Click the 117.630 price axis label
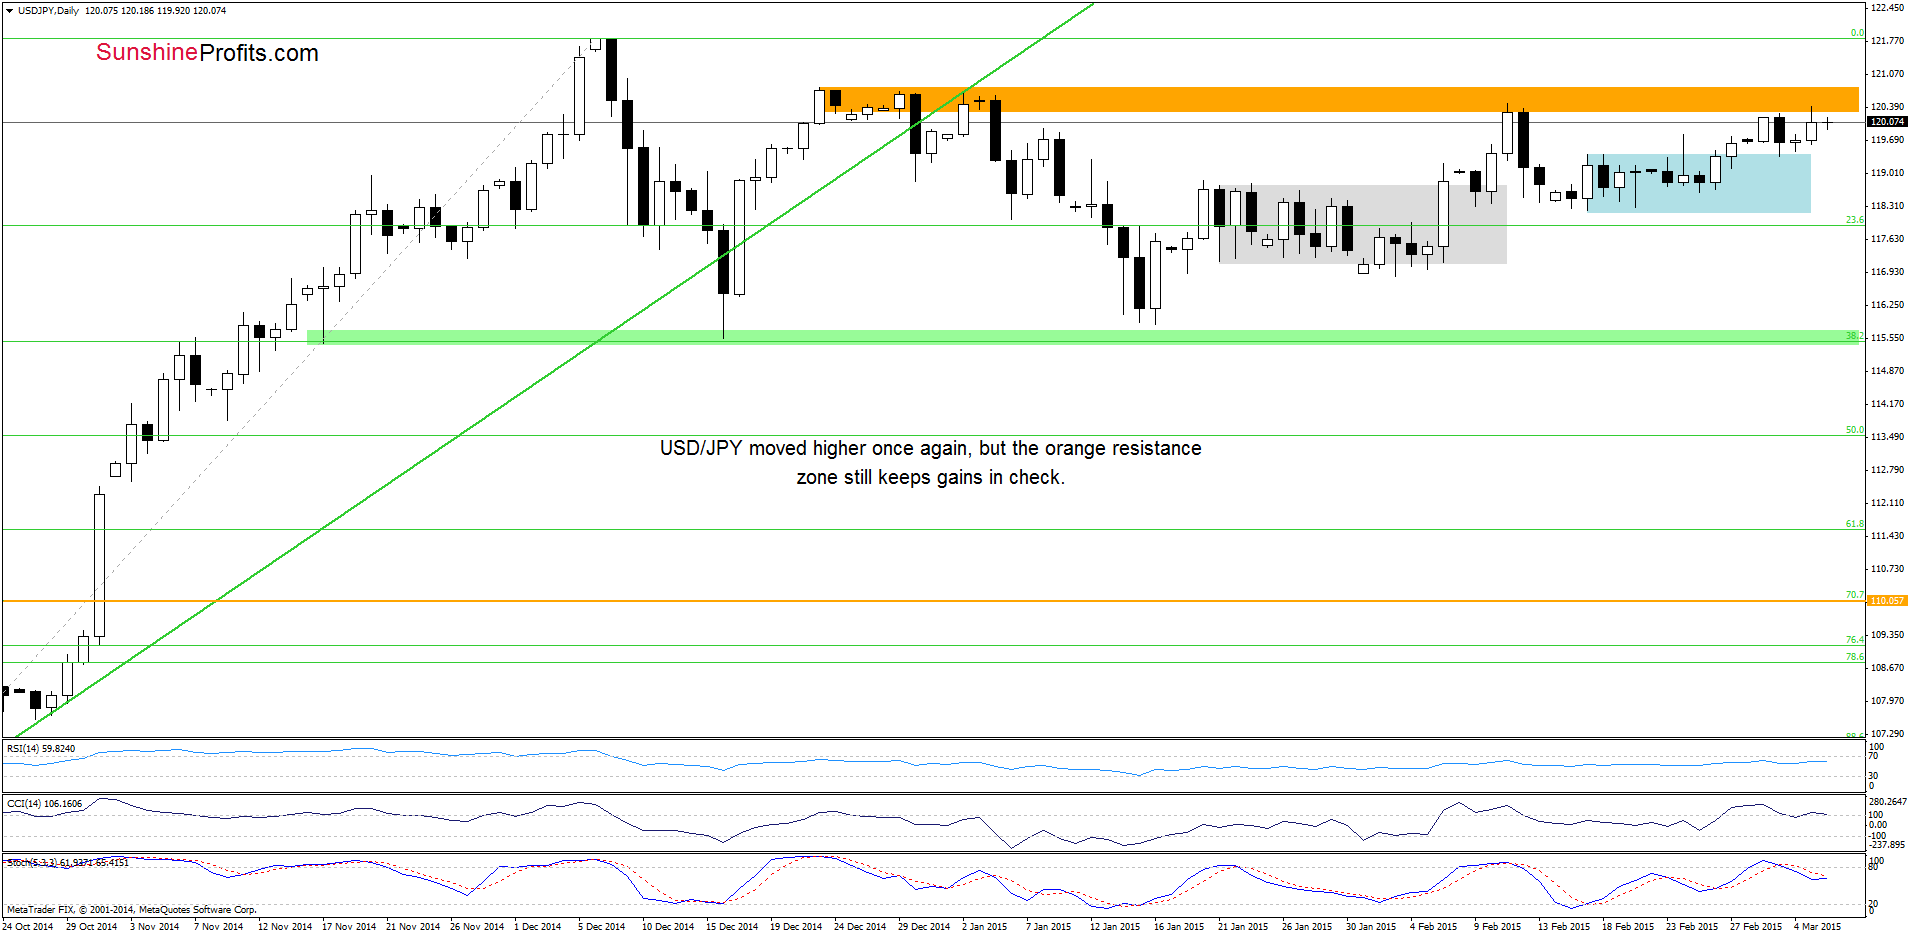This screenshot has height=935, width=1908. (1887, 239)
